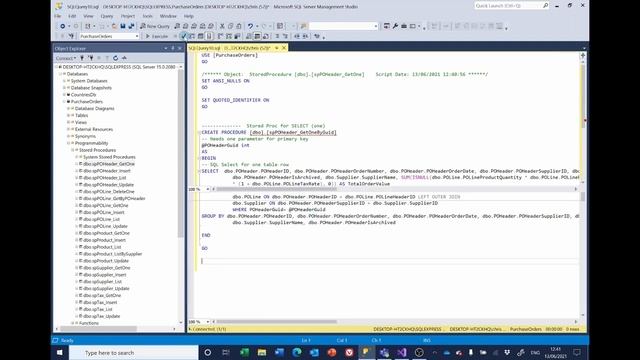Open the Query menu
This screenshot has height=360, width=640.
coord(107,16)
